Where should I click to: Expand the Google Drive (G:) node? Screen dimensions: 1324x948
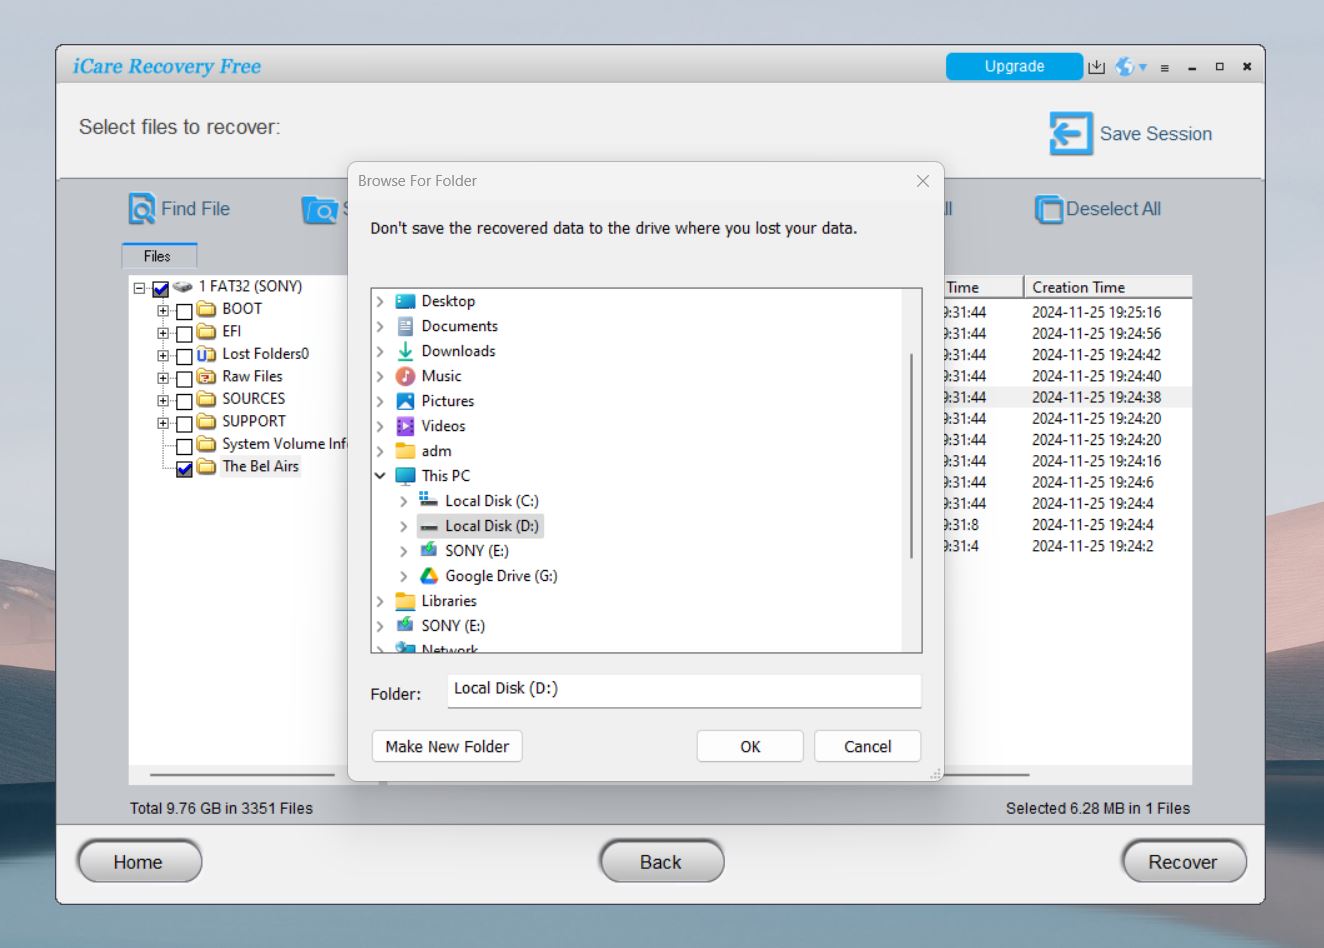pos(403,576)
